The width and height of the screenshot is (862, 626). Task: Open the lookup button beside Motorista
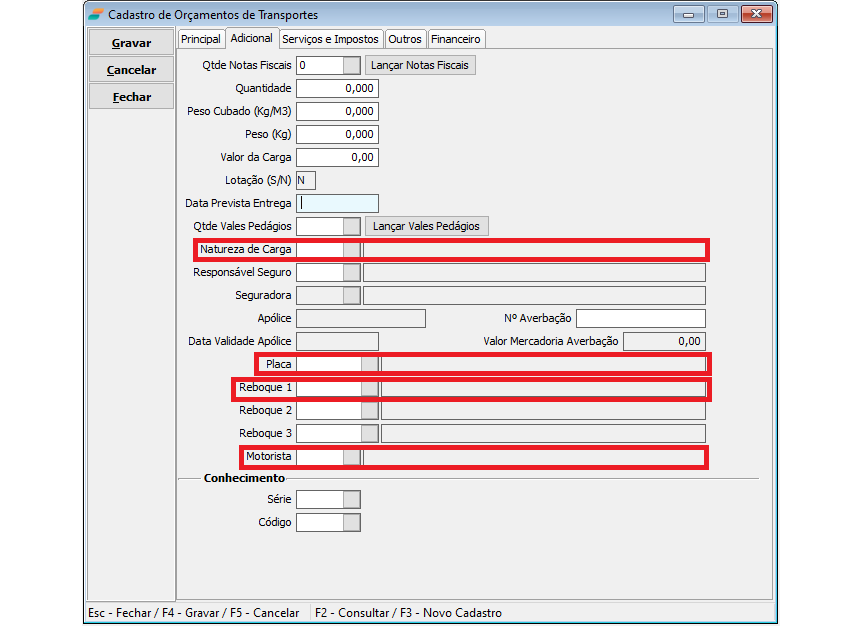click(x=351, y=456)
